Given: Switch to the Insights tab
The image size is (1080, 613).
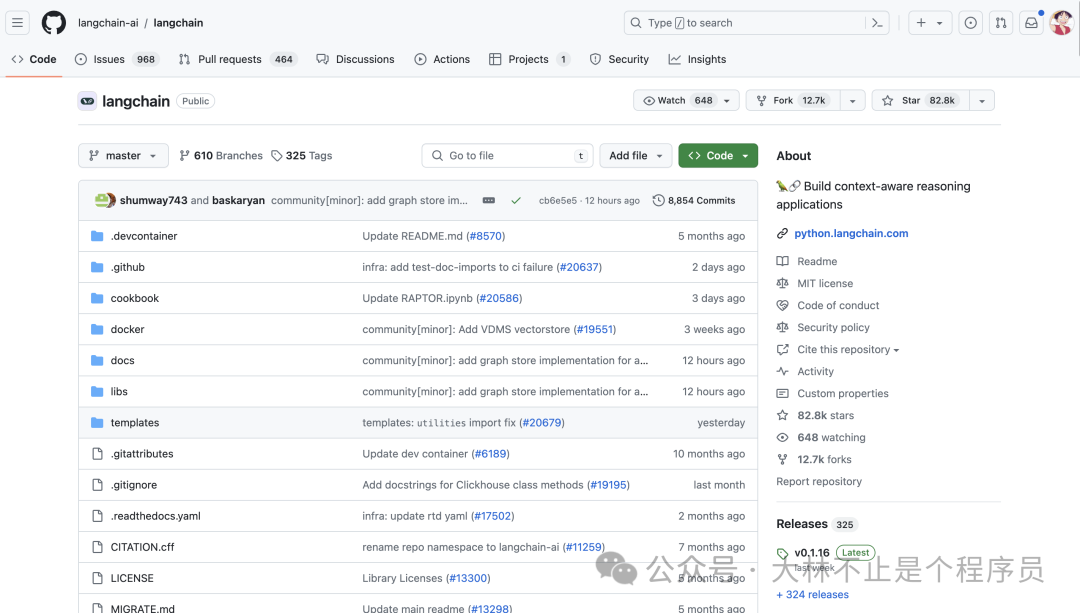Looking at the screenshot, I should click(697, 59).
